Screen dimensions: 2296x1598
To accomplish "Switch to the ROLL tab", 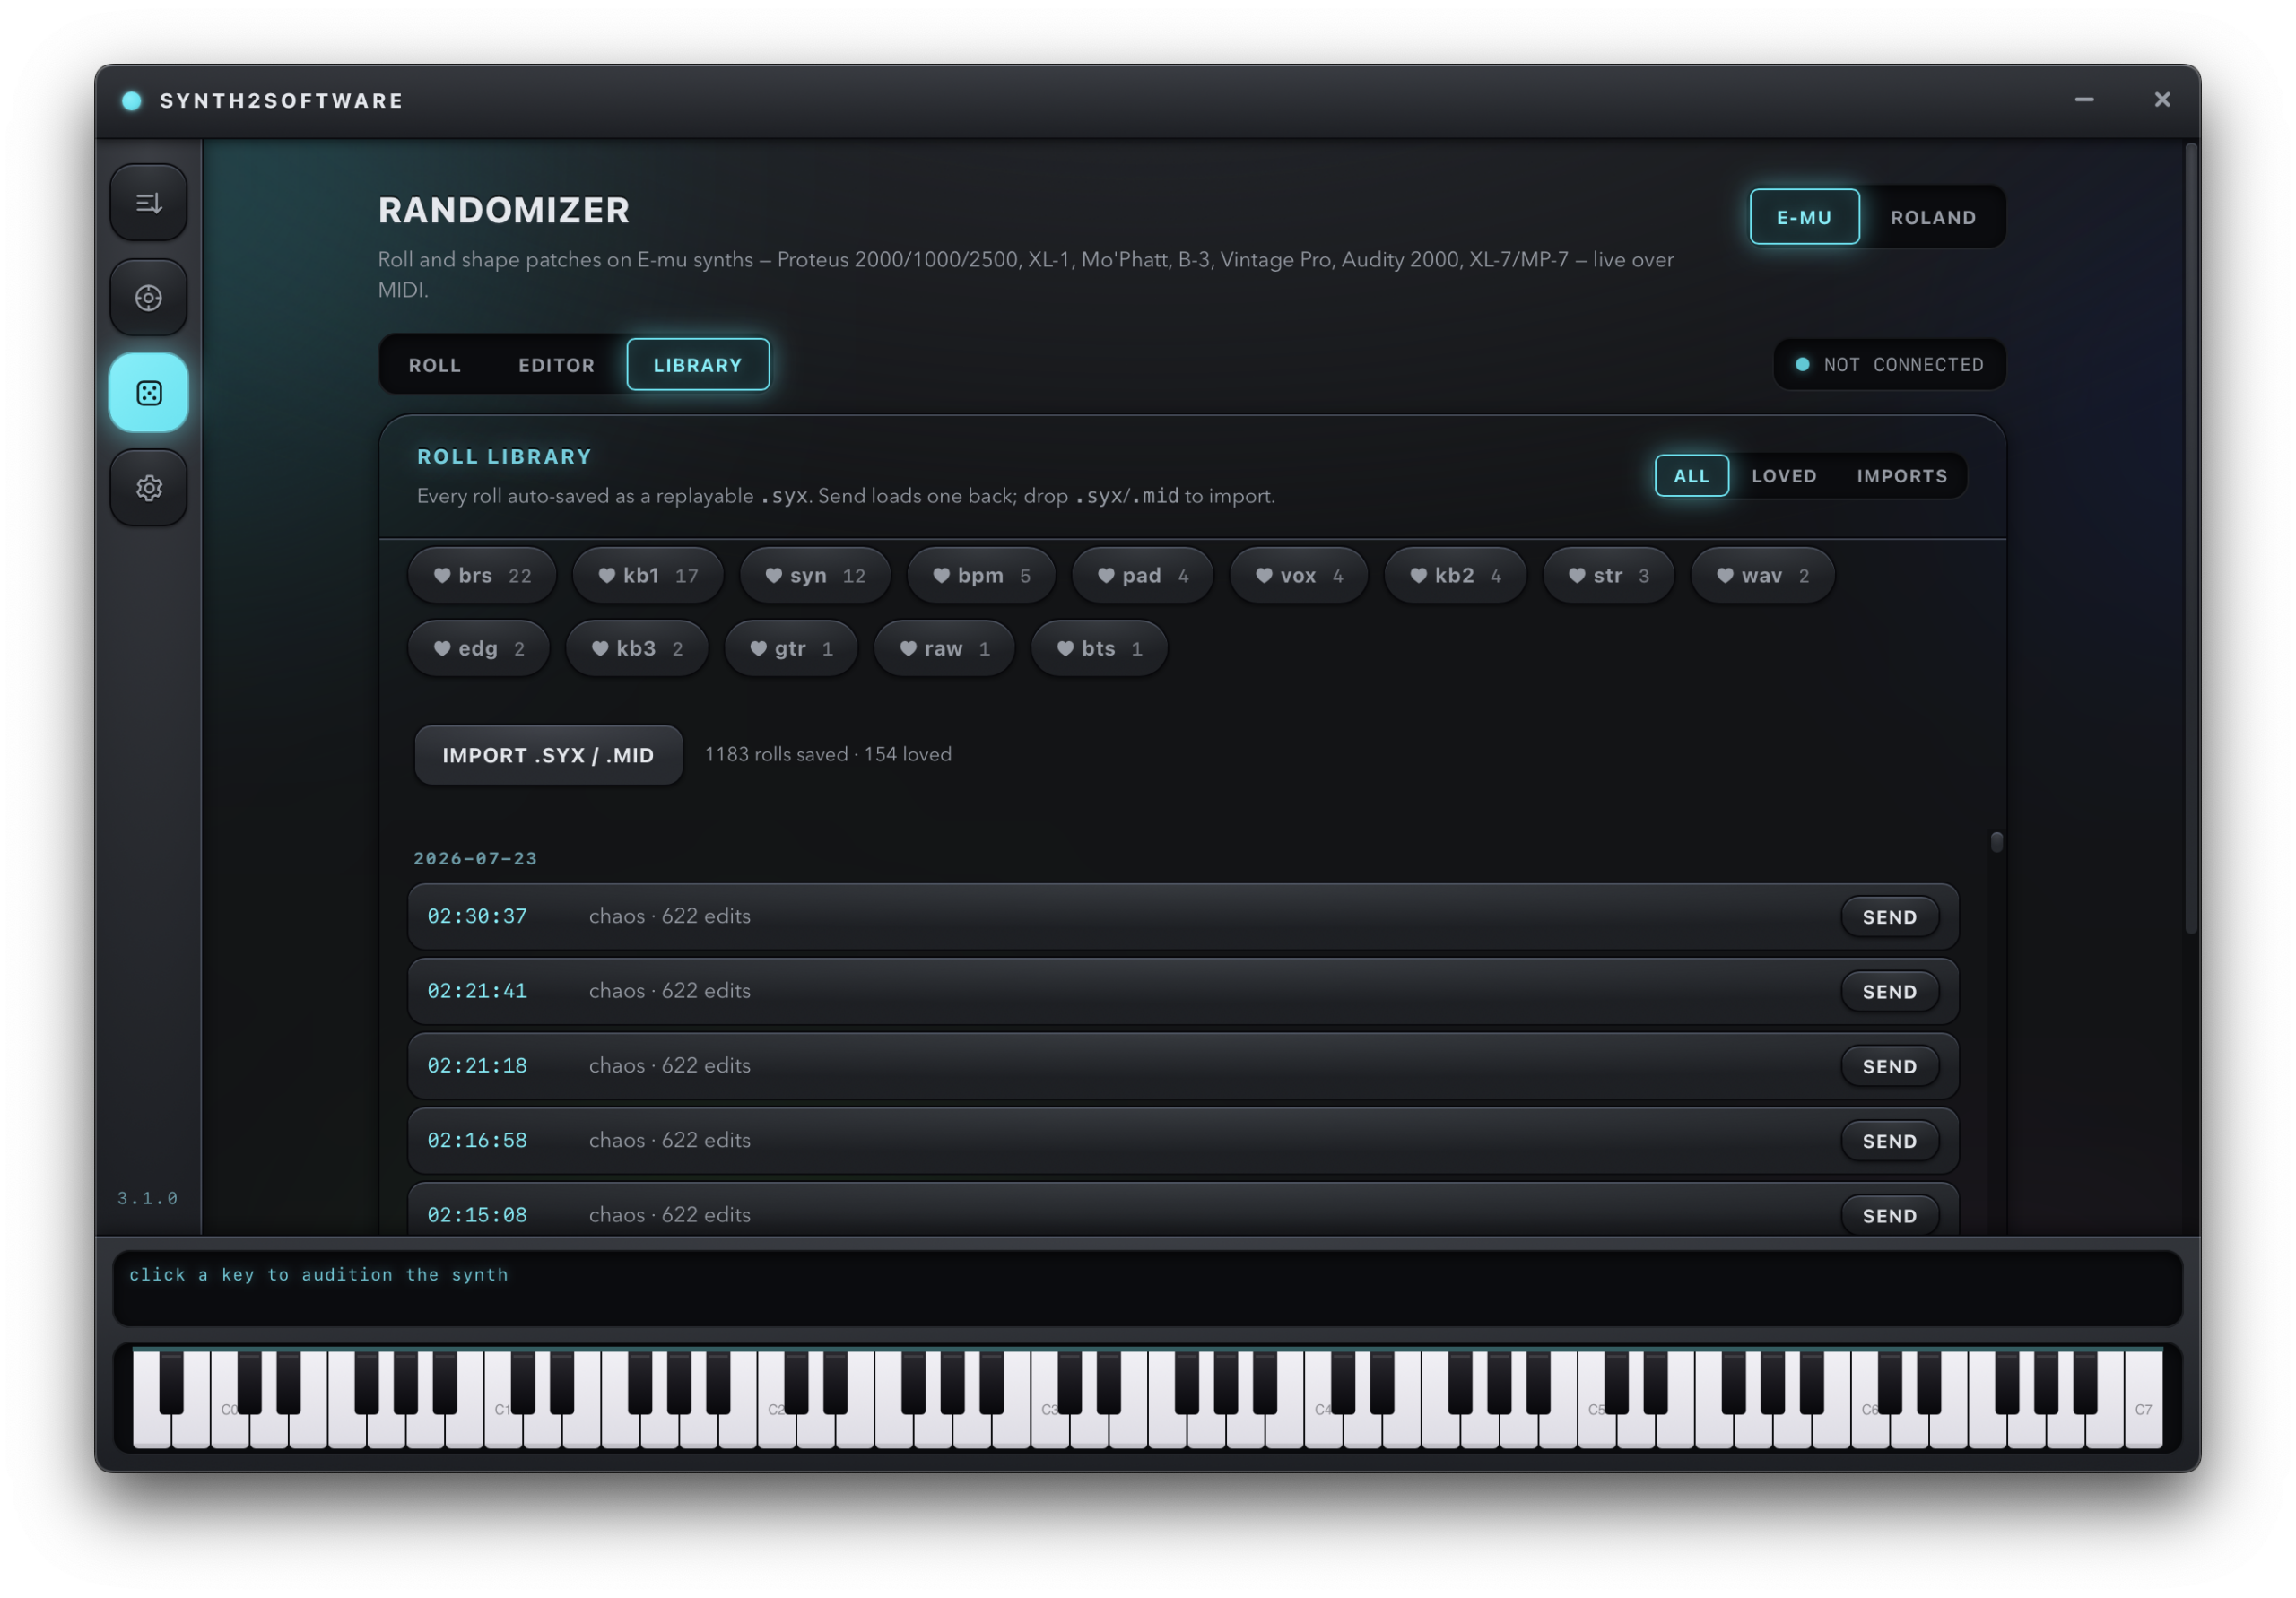I will point(434,365).
